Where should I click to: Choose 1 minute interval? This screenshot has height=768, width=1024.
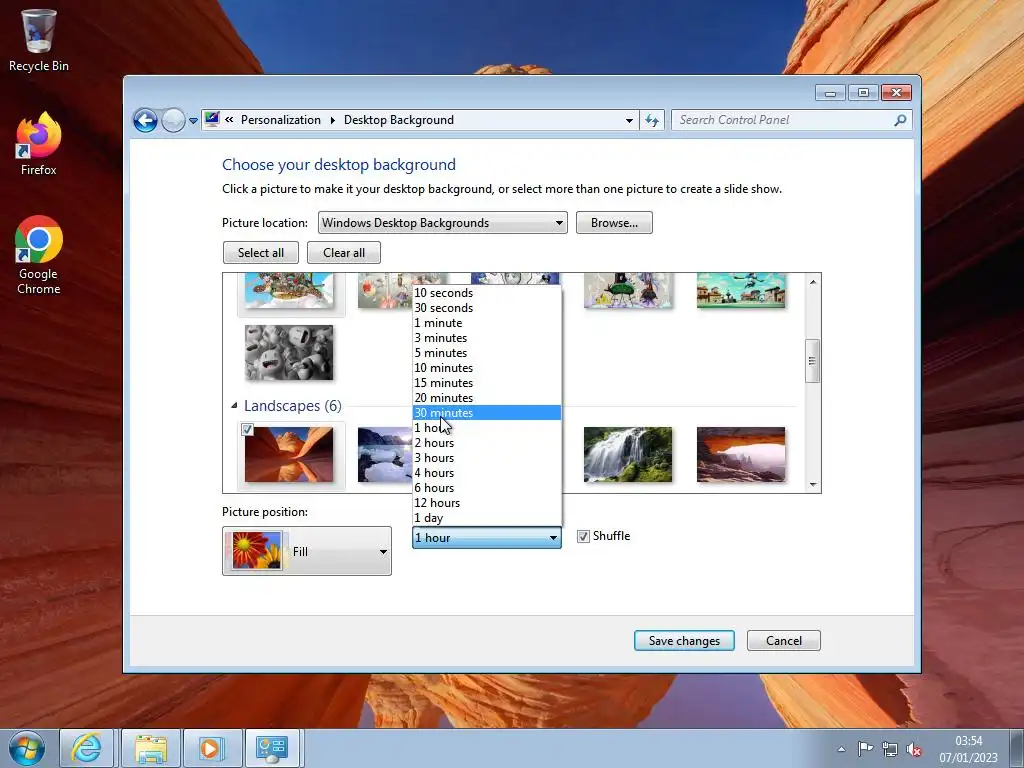(487, 323)
